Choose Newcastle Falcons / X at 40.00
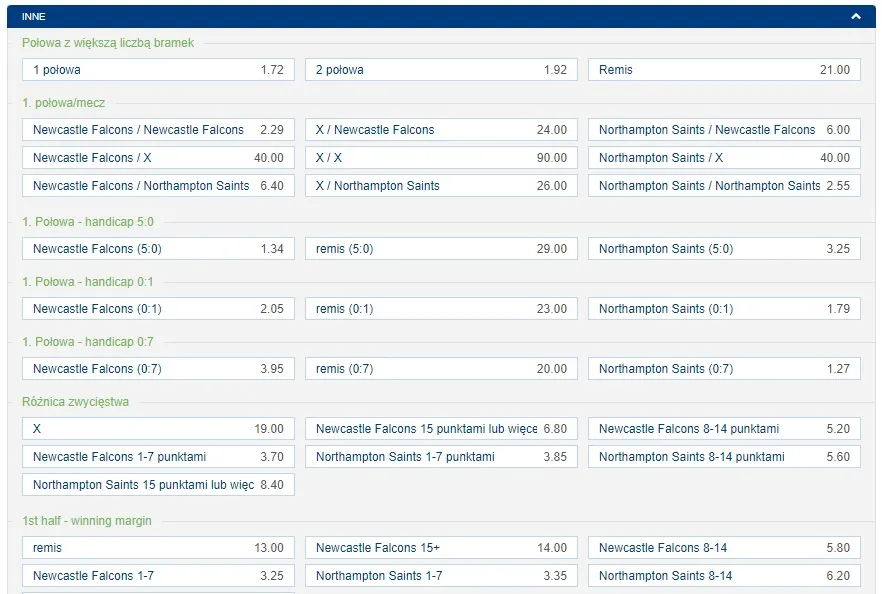The height and width of the screenshot is (594, 882). [x=158, y=158]
